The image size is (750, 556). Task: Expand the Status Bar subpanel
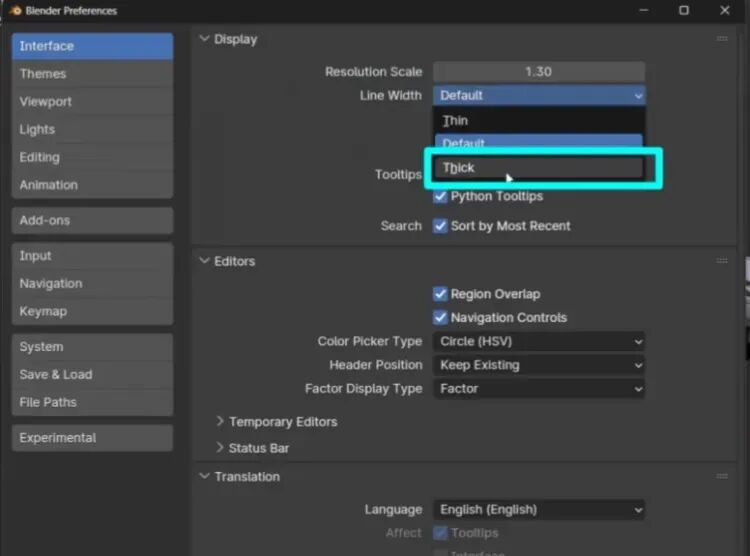220,447
